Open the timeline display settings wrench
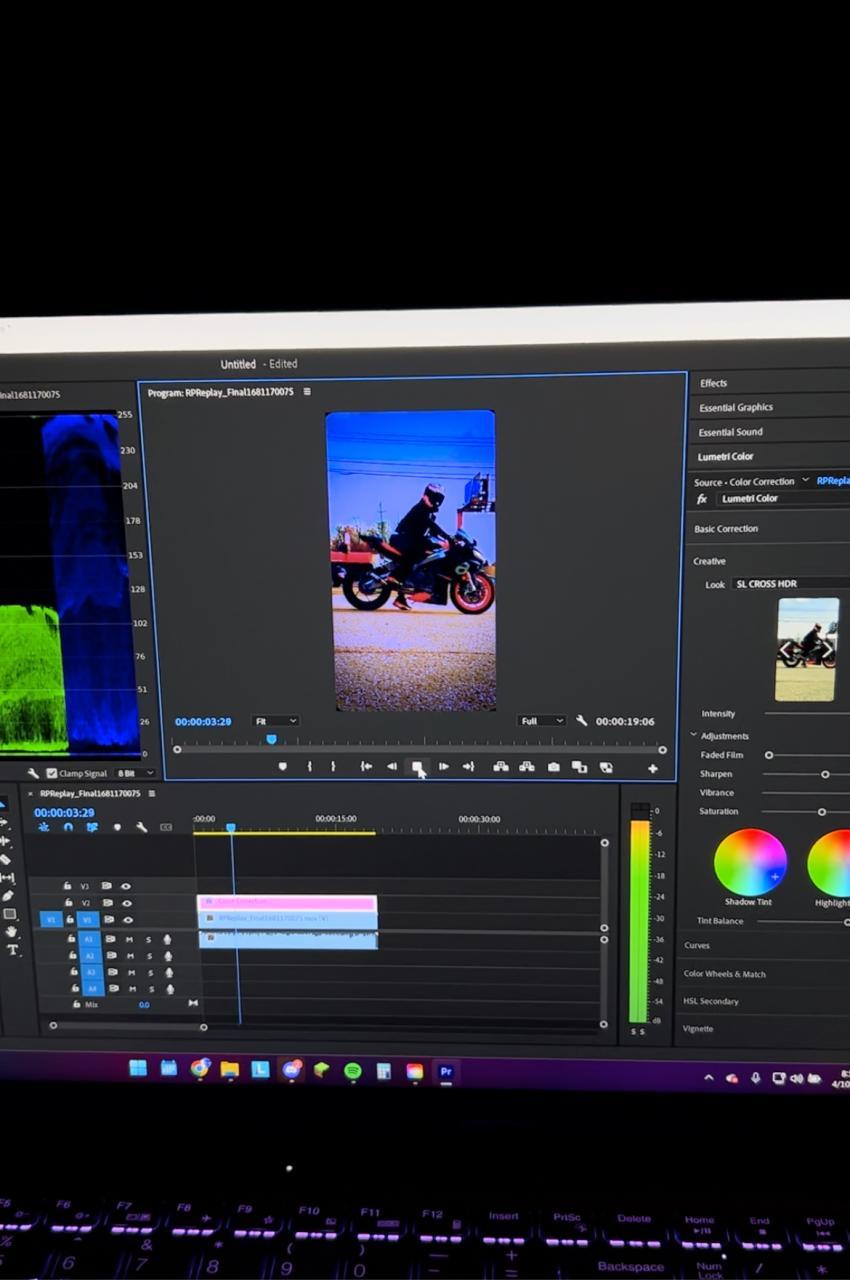850x1280 pixels. click(141, 828)
